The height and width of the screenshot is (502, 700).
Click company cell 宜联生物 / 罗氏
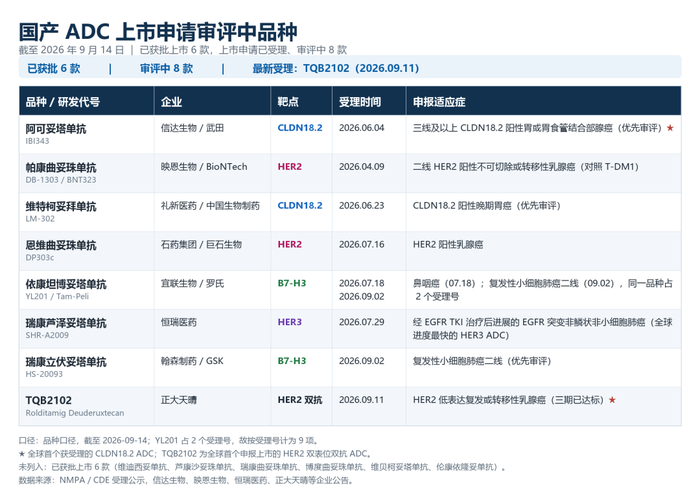192,284
